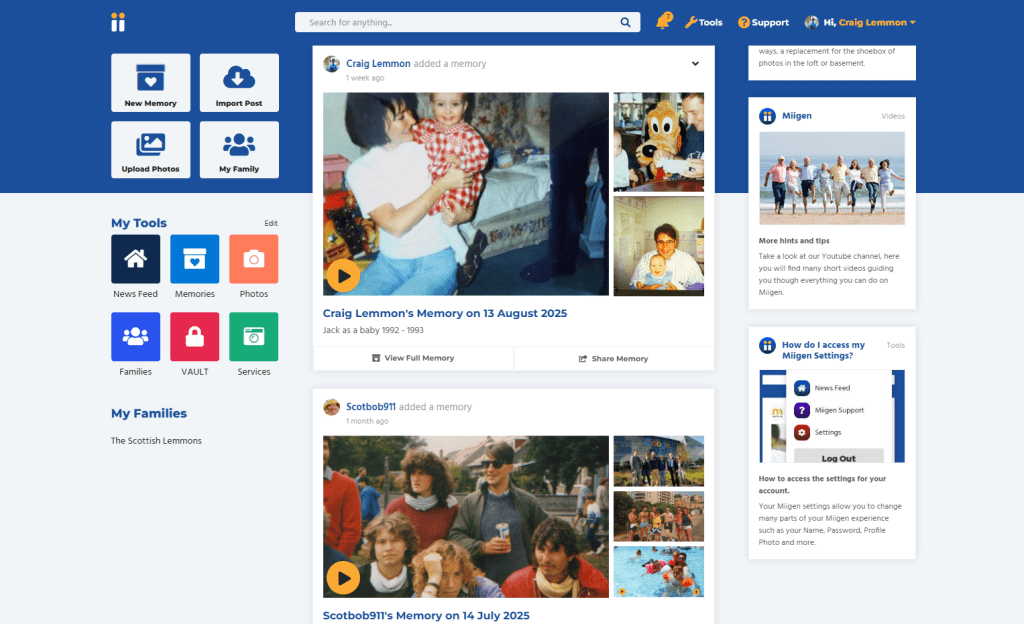Open the My Family tile
This screenshot has height=624, width=1024.
(x=239, y=149)
